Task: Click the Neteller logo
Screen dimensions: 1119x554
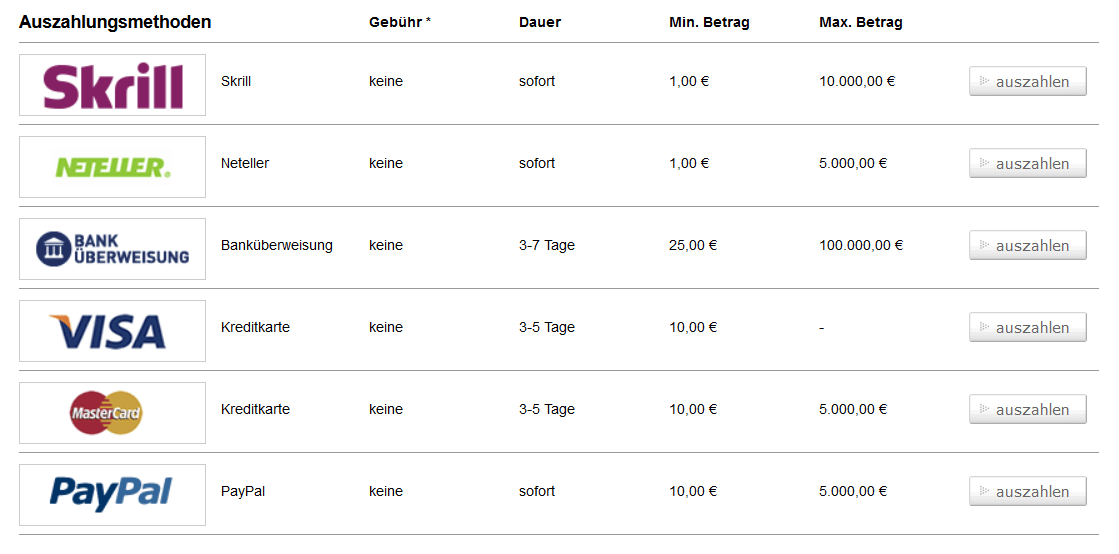Action: click(x=113, y=167)
